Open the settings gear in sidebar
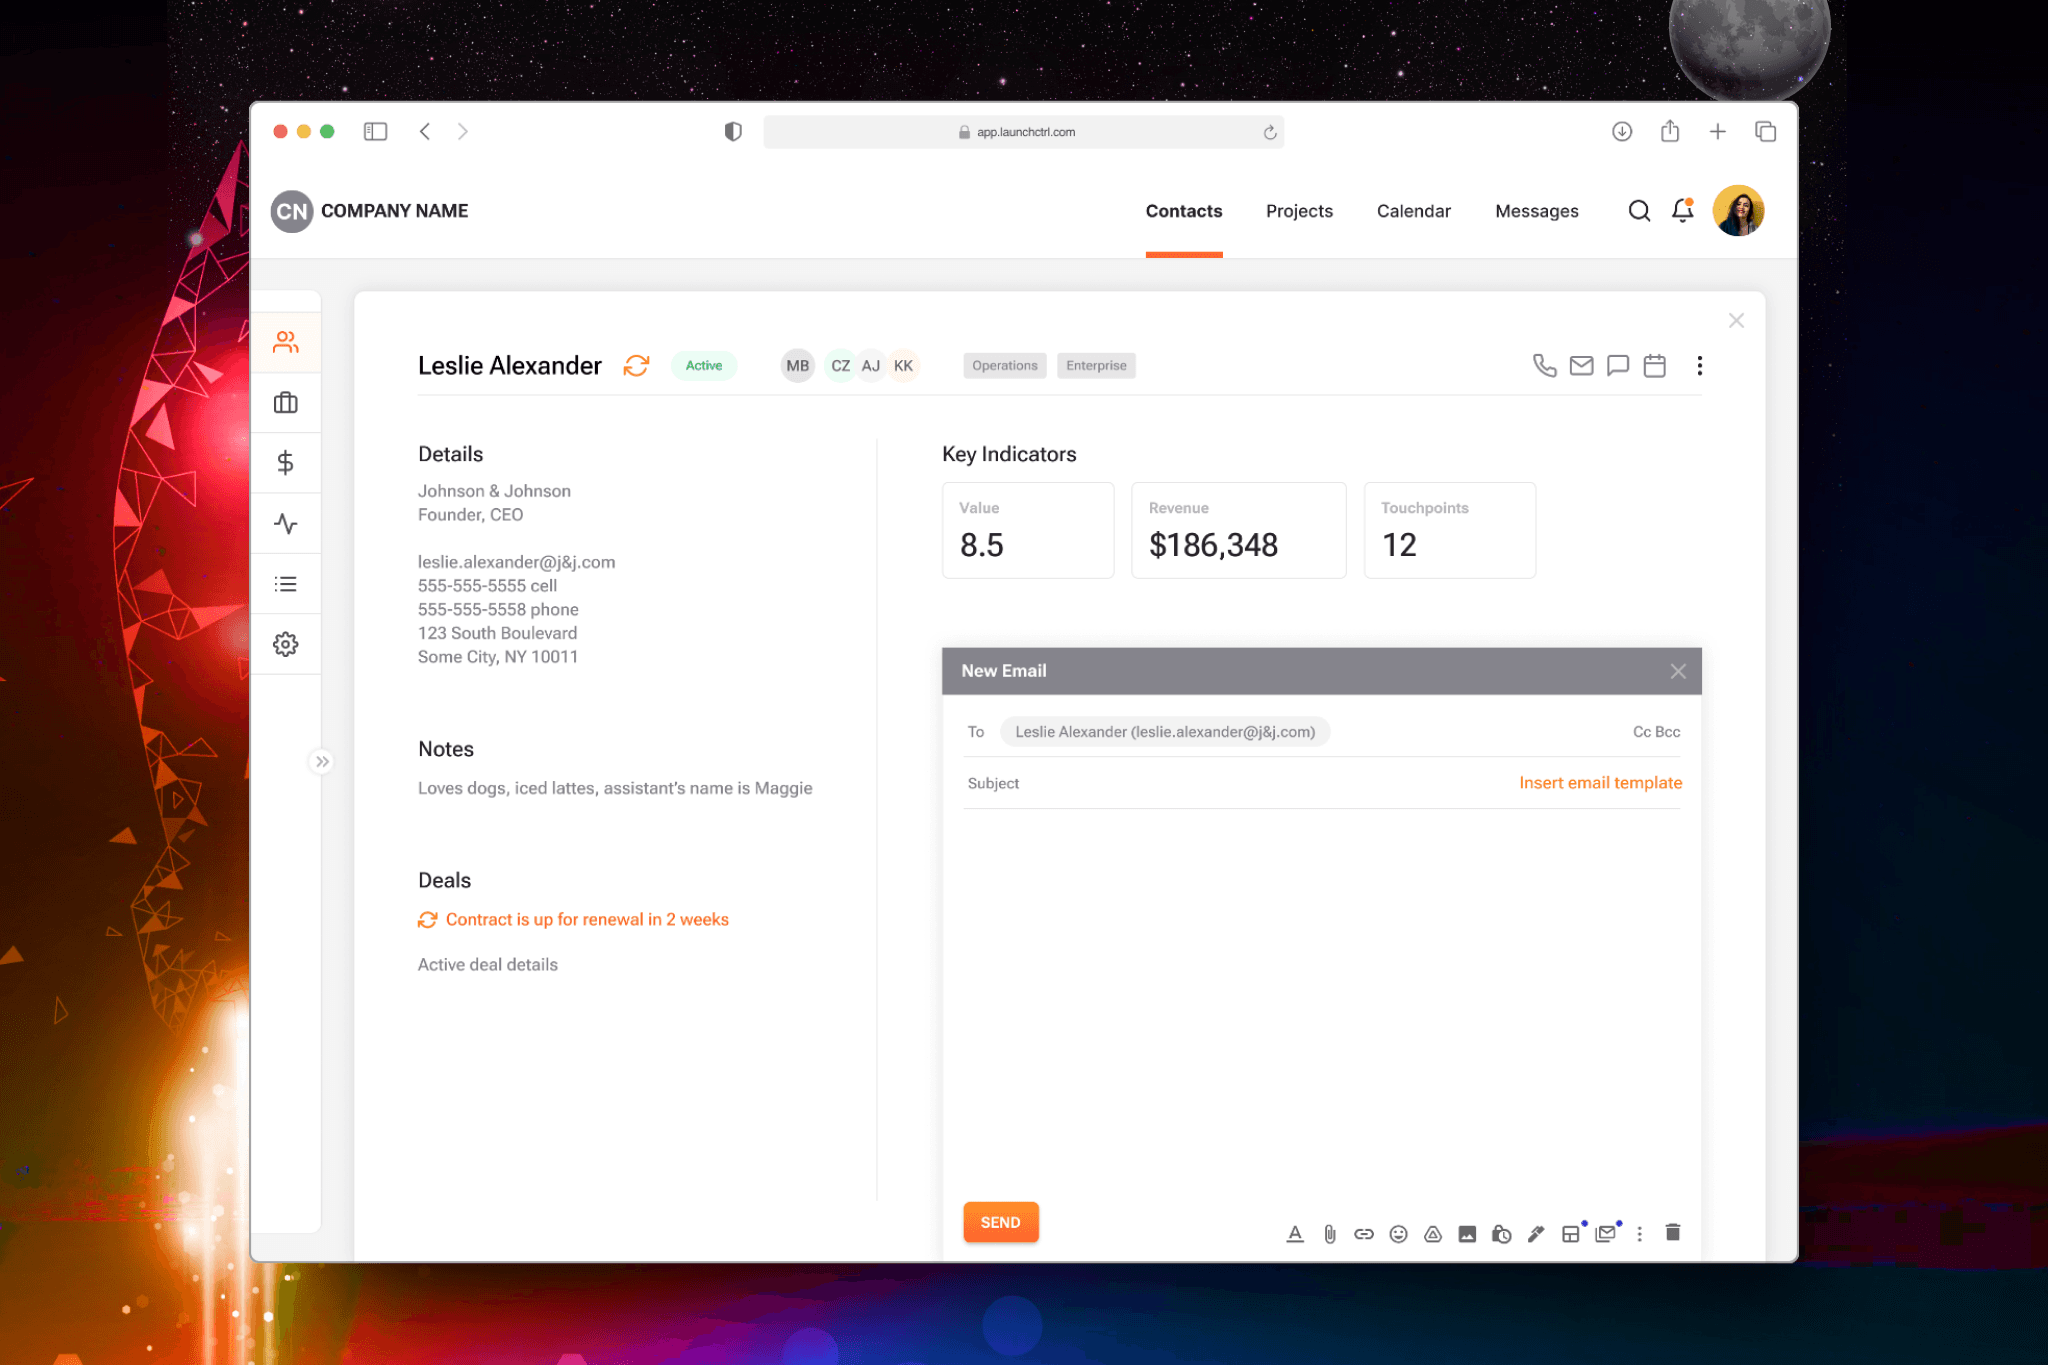 (286, 643)
